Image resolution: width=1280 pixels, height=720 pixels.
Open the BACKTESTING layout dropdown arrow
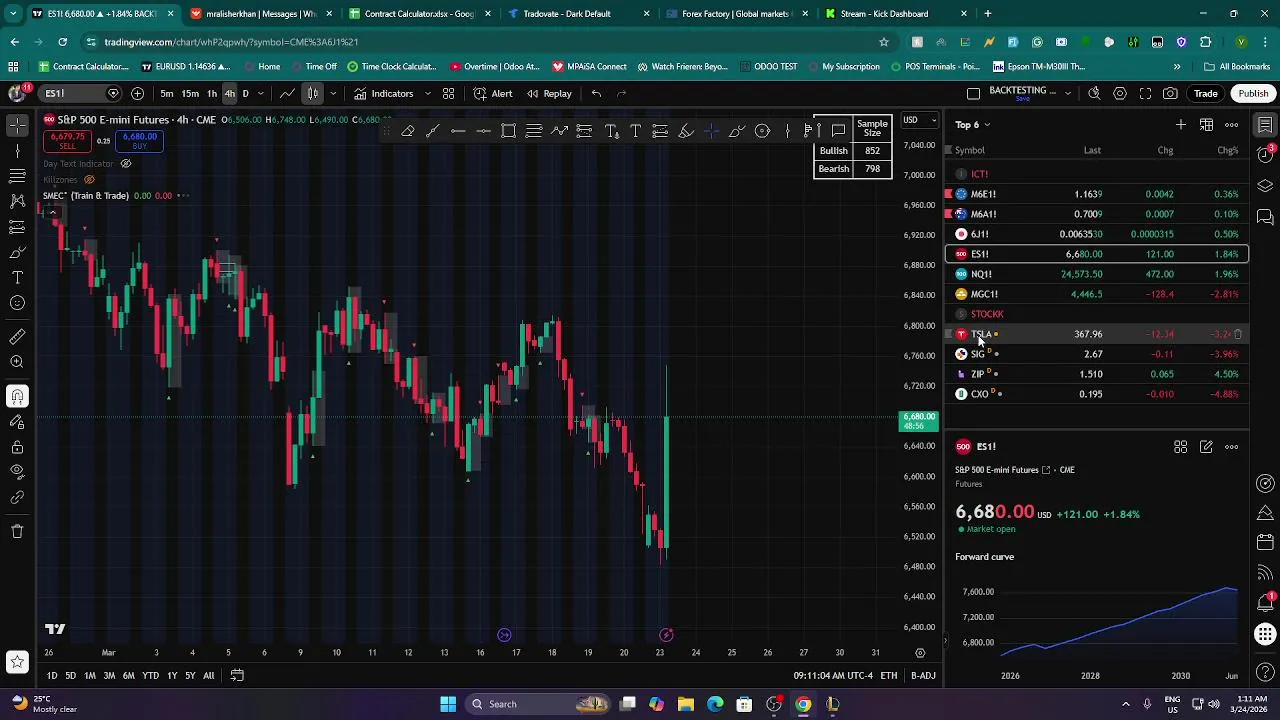1068,93
